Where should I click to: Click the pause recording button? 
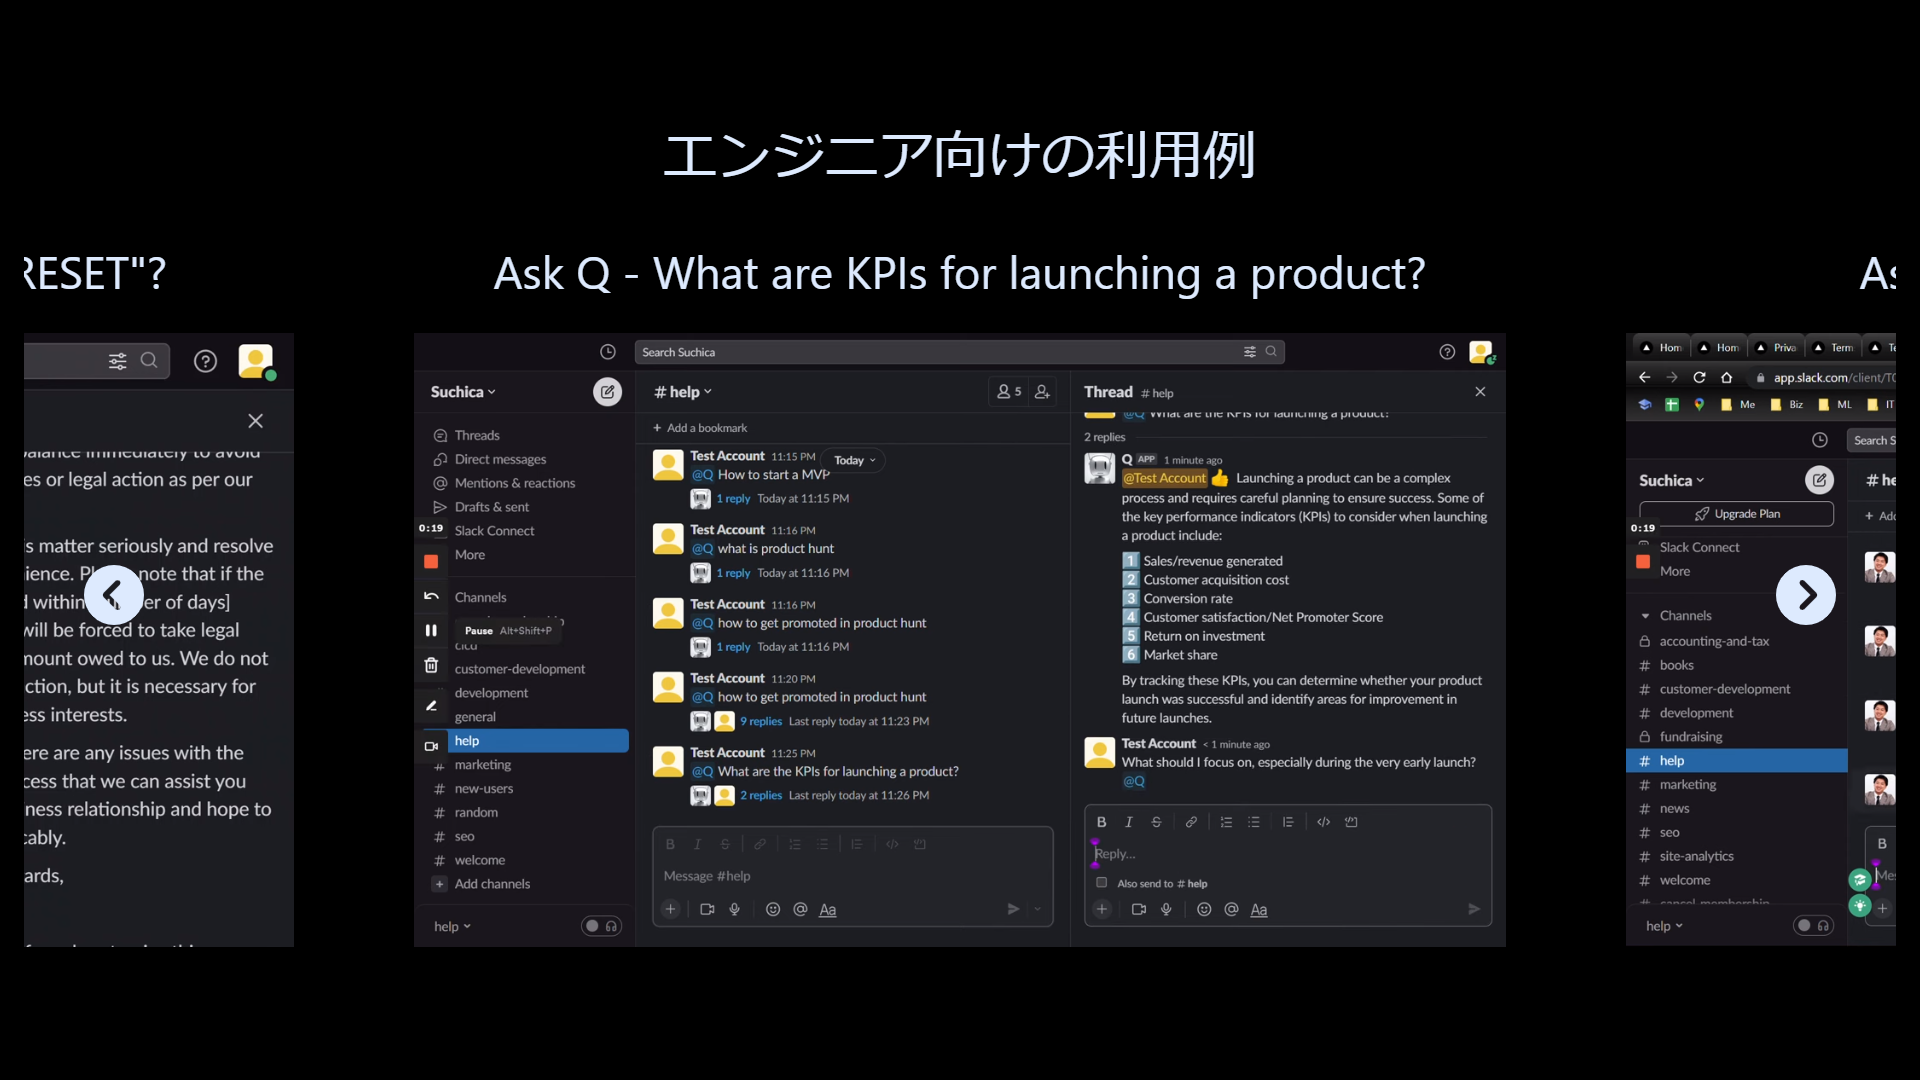click(431, 630)
